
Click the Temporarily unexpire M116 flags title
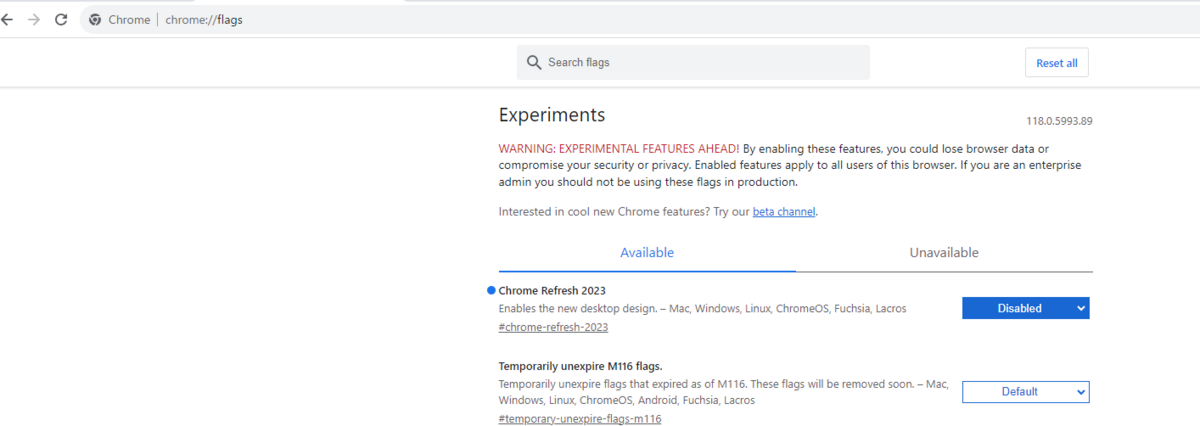coord(580,366)
